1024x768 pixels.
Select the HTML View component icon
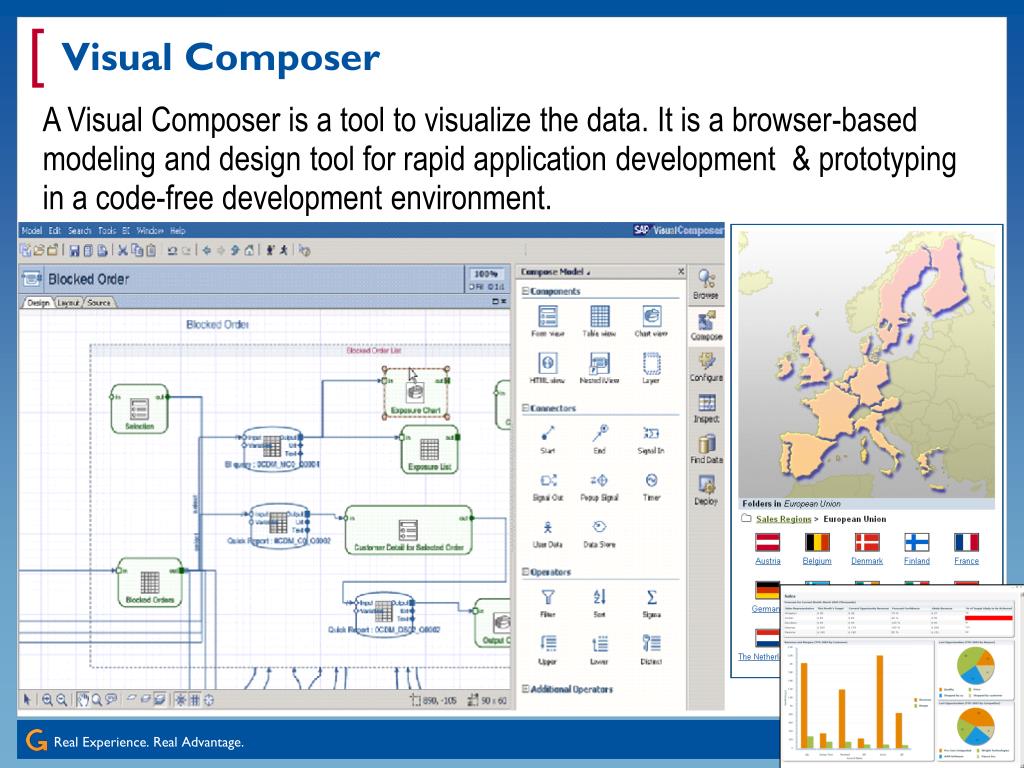(x=547, y=363)
